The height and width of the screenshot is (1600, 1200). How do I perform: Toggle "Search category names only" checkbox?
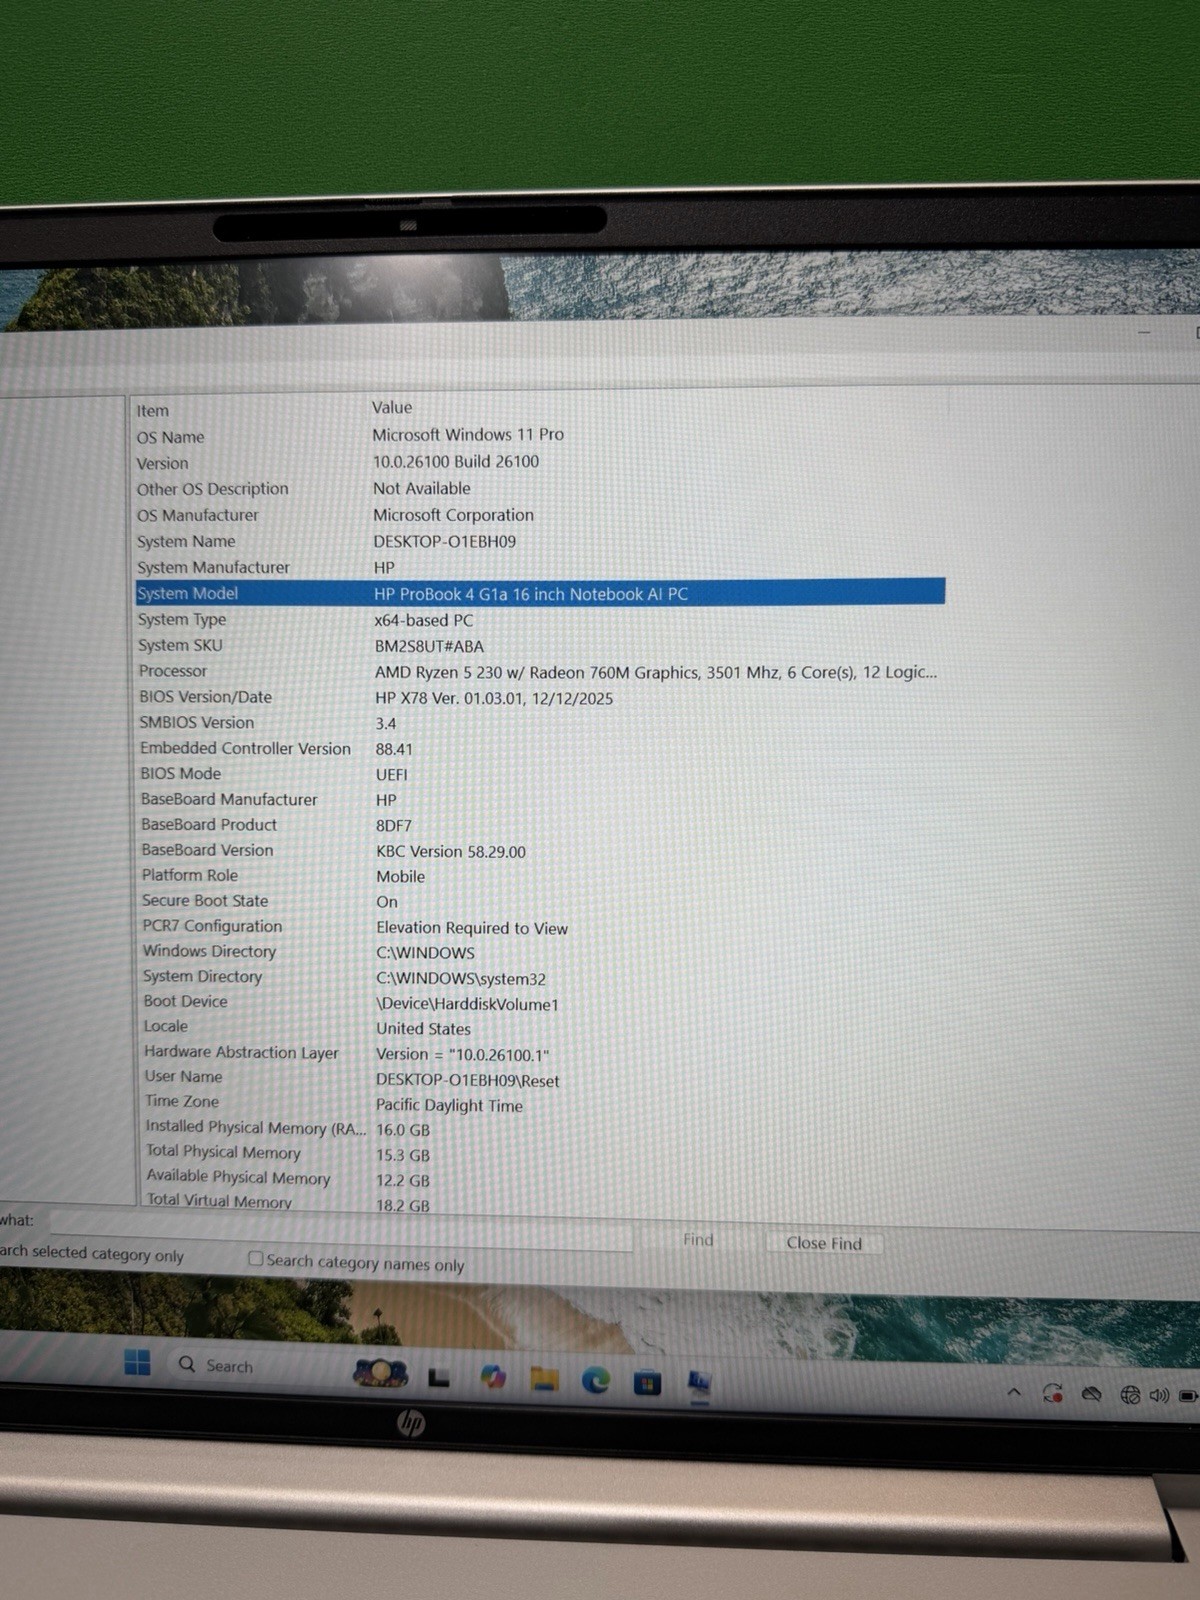tap(256, 1259)
